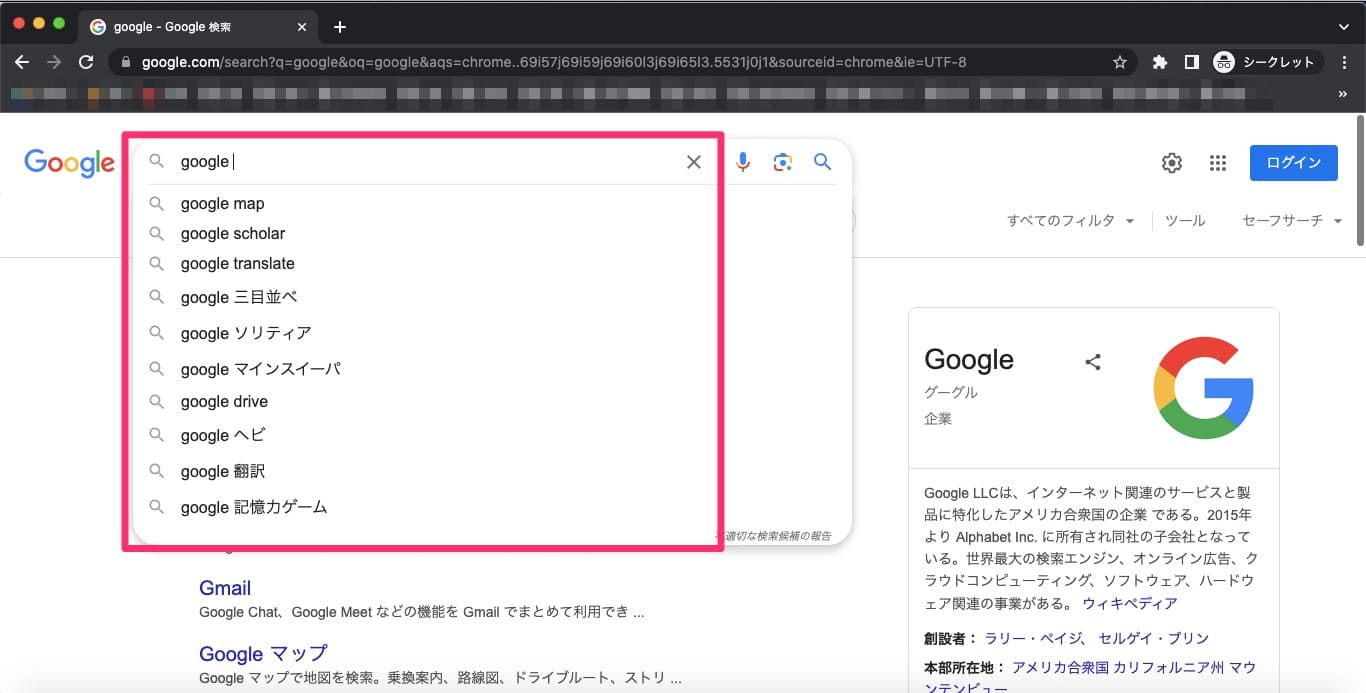The width and height of the screenshot is (1366, 693).
Task: Click the ツール button
Action: [x=1185, y=220]
